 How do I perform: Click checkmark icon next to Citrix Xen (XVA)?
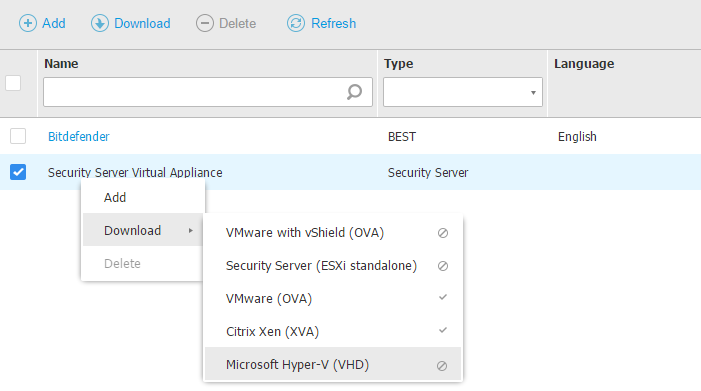443,330
